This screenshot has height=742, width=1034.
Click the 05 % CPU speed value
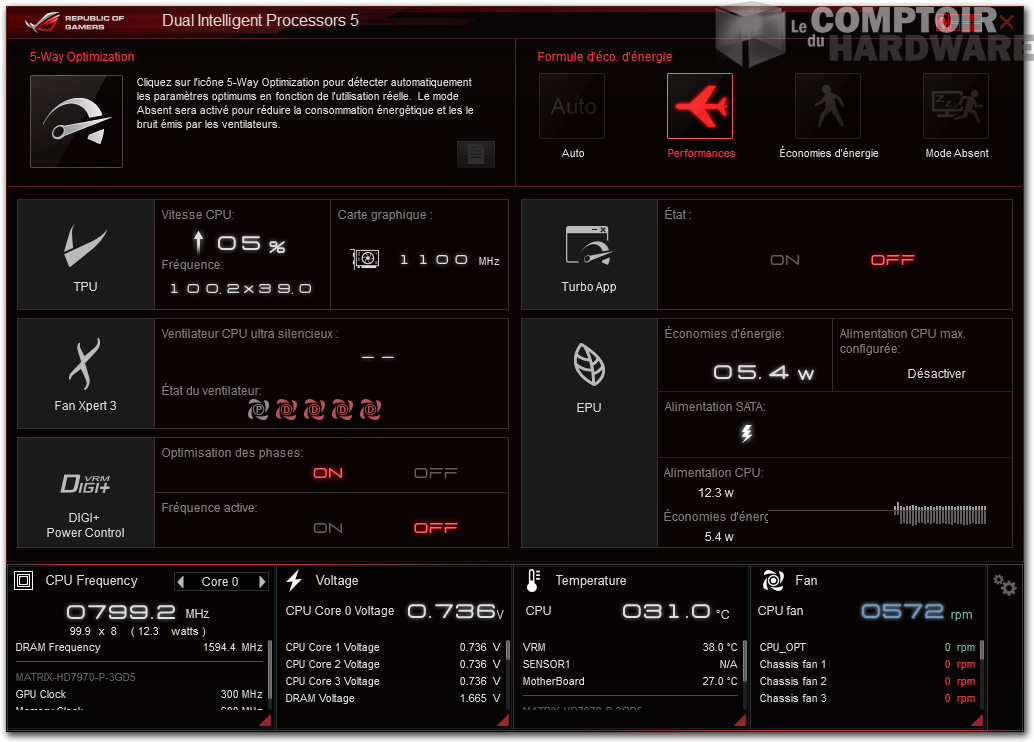point(251,244)
